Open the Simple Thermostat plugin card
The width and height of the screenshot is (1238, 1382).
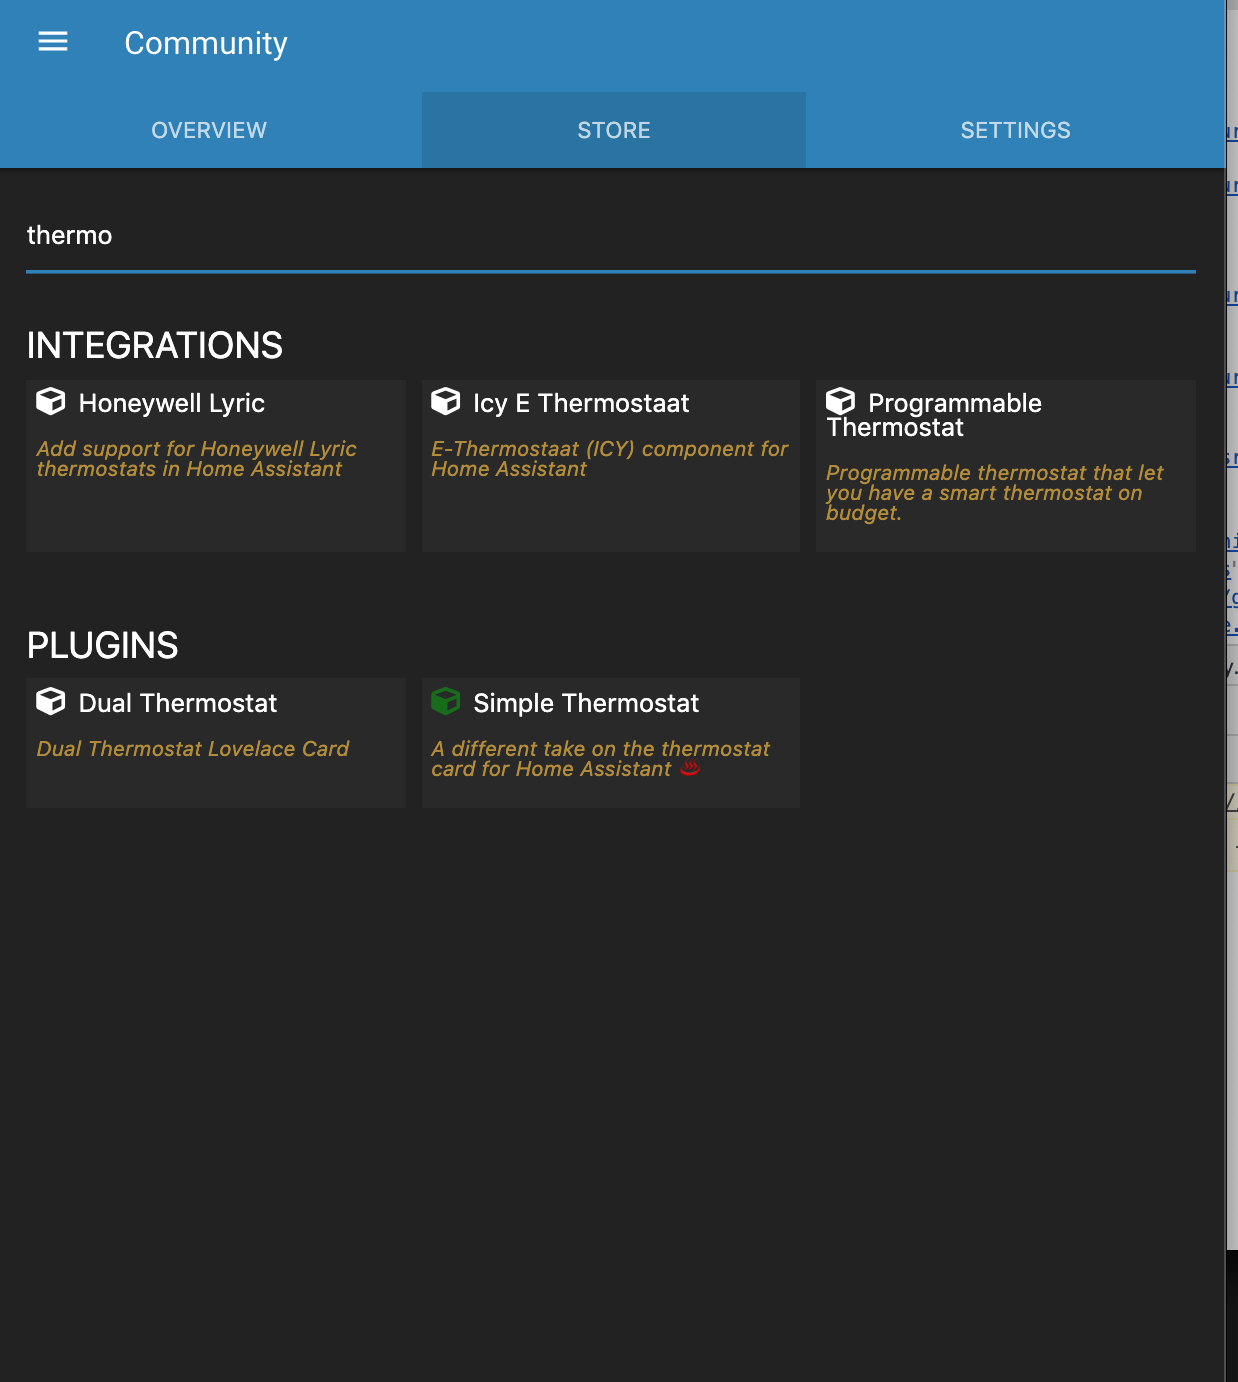[610, 741]
